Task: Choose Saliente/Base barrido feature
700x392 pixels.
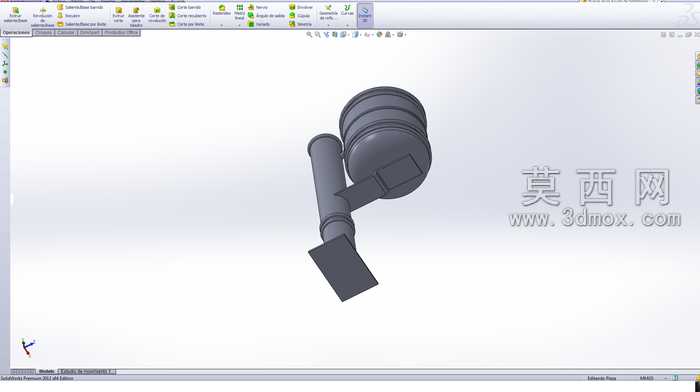Action: coord(80,7)
